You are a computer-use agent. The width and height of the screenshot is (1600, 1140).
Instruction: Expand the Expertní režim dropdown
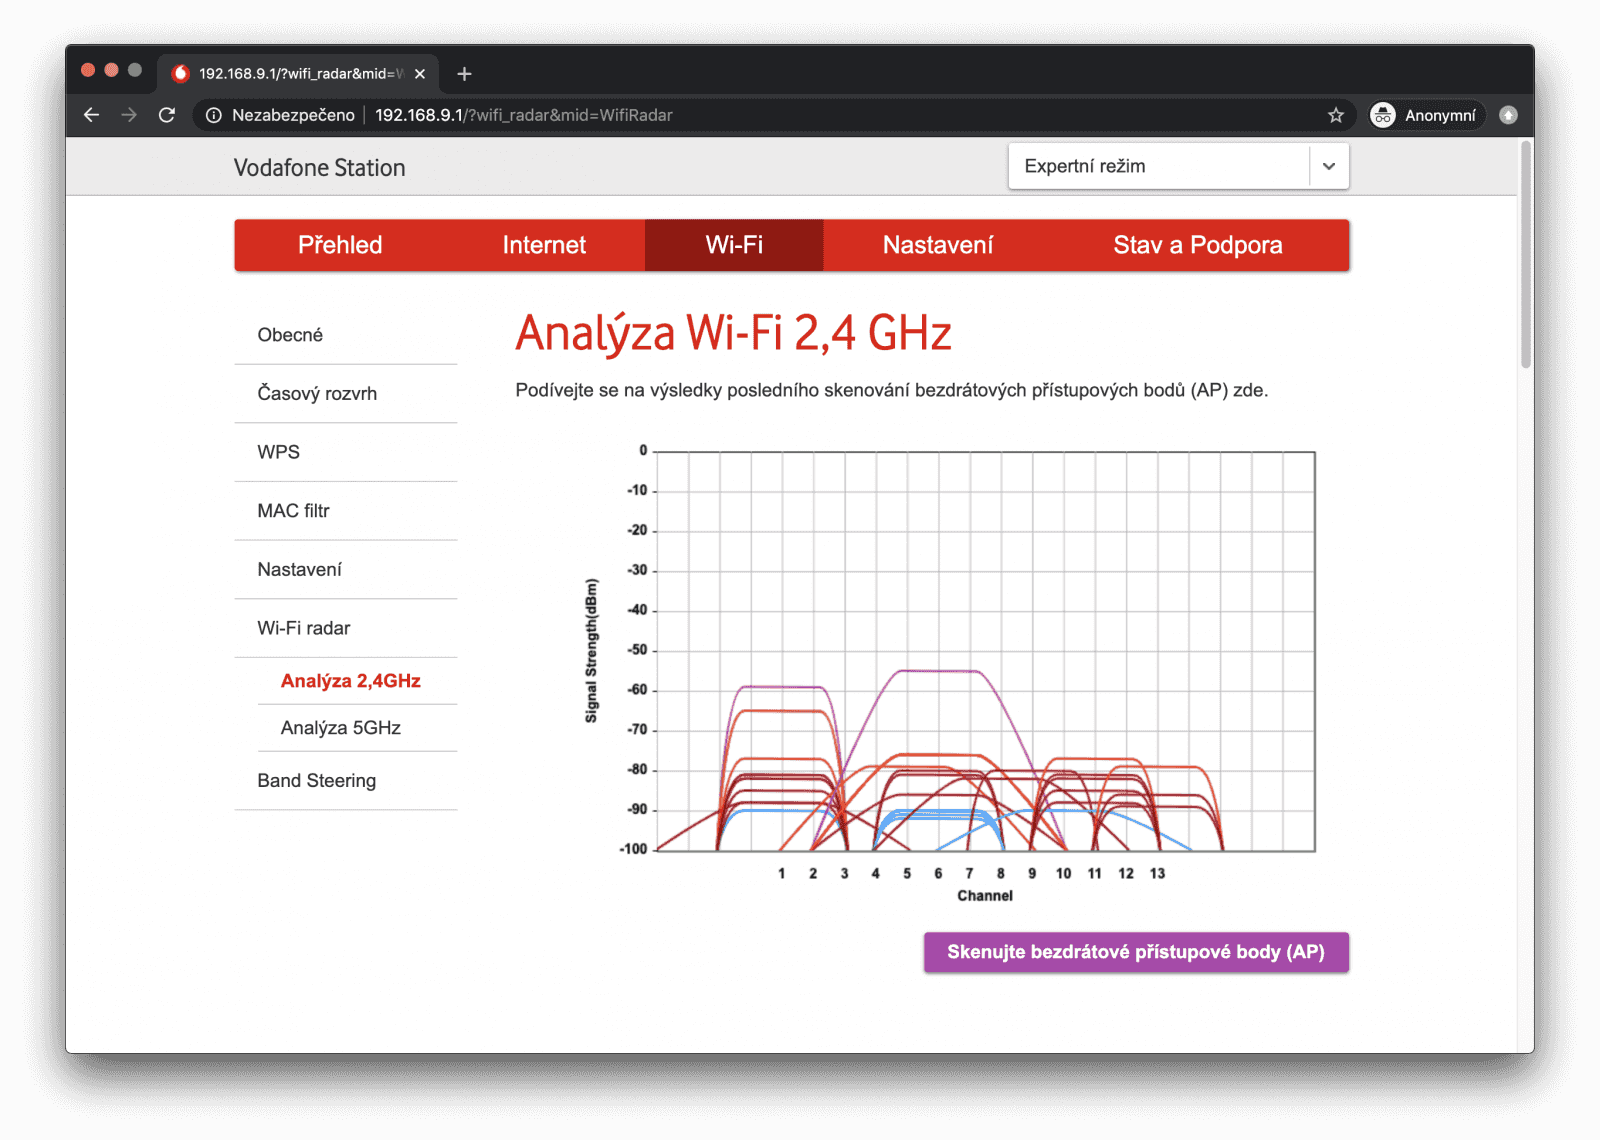coord(1328,166)
